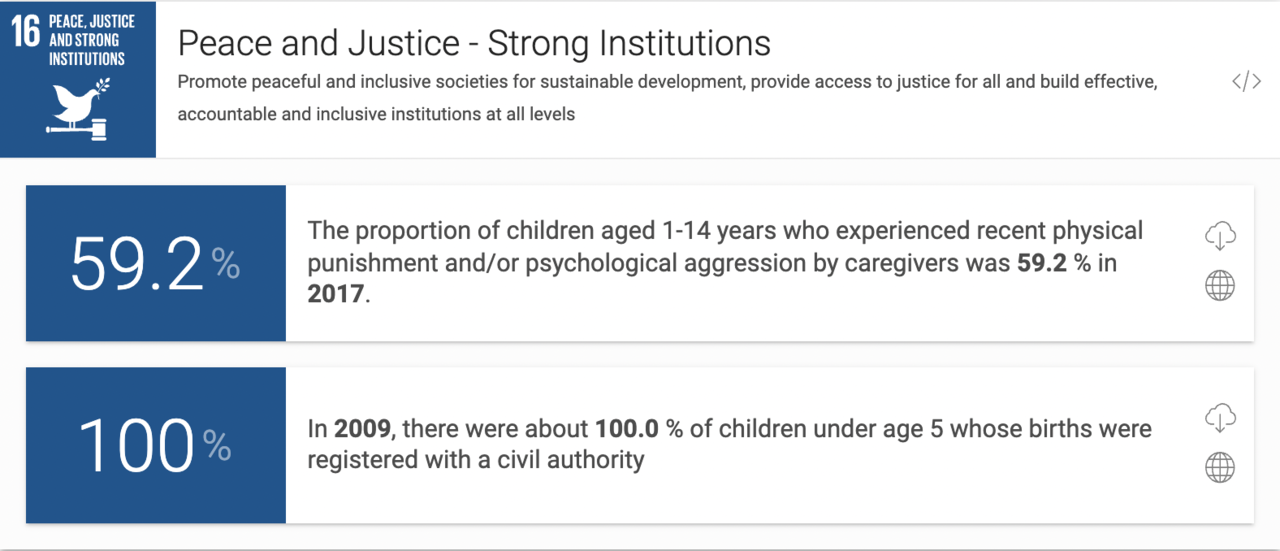Image resolution: width=1280 pixels, height=551 pixels.
Task: Download the physical punishment indicator data
Action: click(x=1220, y=236)
